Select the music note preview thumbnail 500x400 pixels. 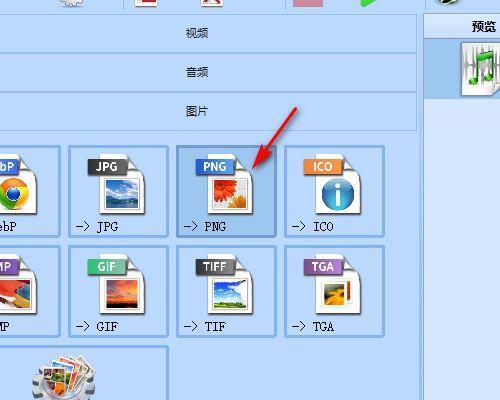click(x=481, y=69)
